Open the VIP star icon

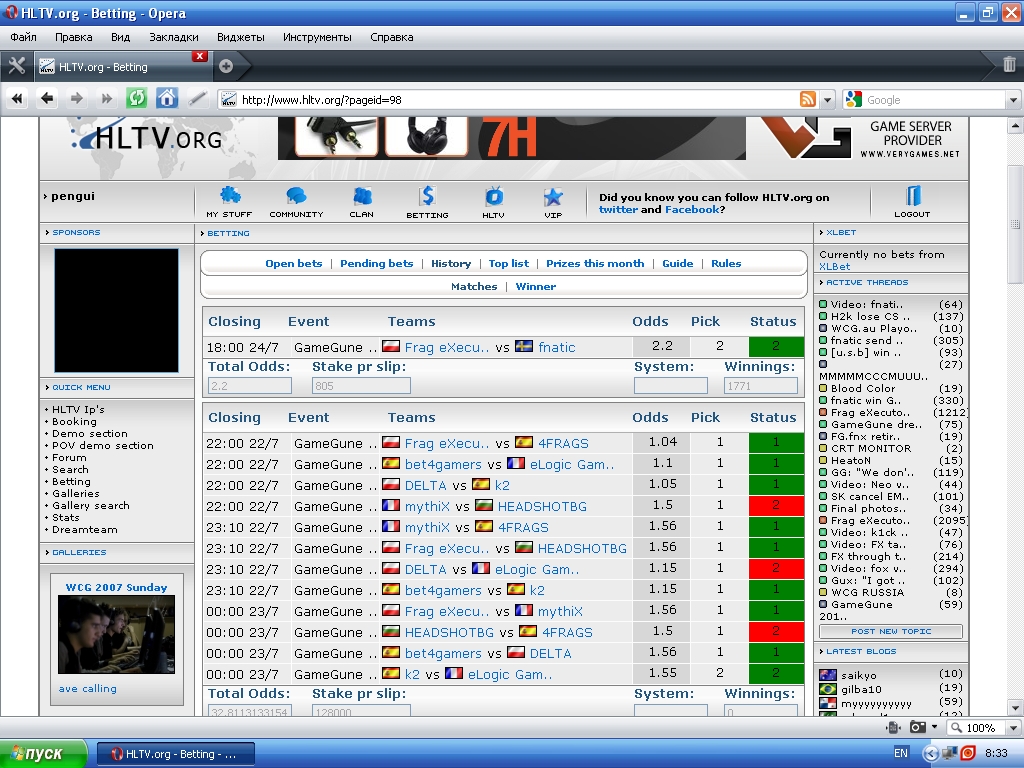[553, 196]
